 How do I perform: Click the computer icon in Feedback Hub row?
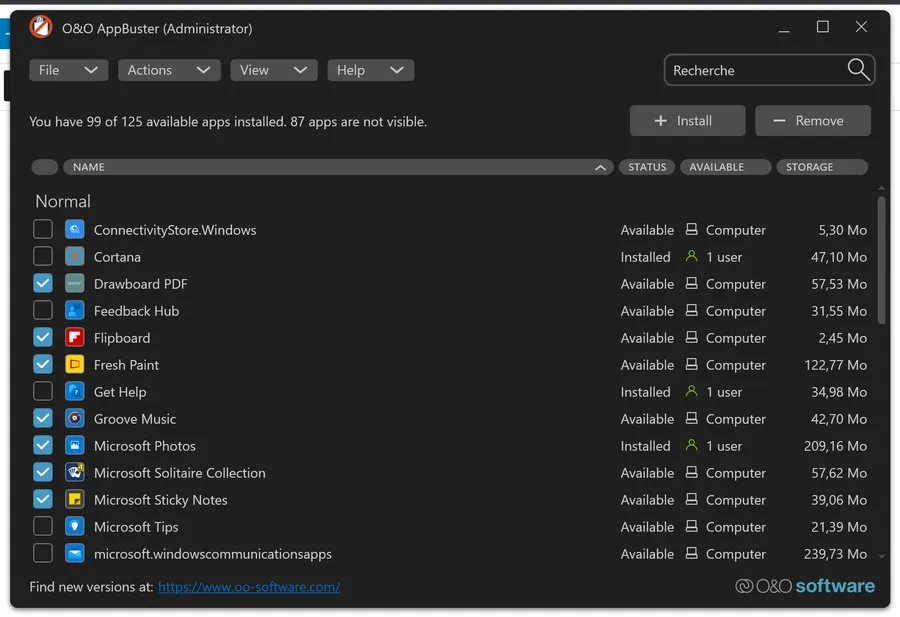[692, 310]
